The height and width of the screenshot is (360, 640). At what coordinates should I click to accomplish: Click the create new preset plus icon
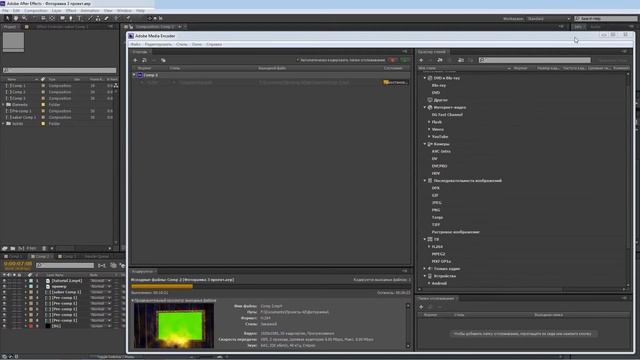(421, 60)
